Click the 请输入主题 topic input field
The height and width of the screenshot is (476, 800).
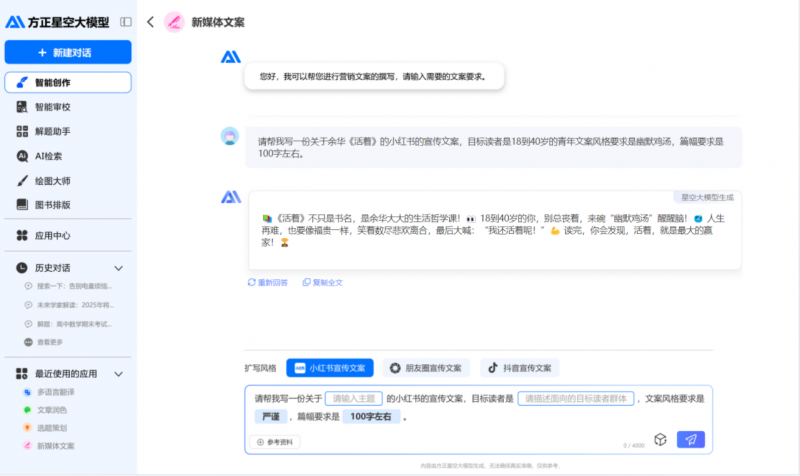(354, 398)
